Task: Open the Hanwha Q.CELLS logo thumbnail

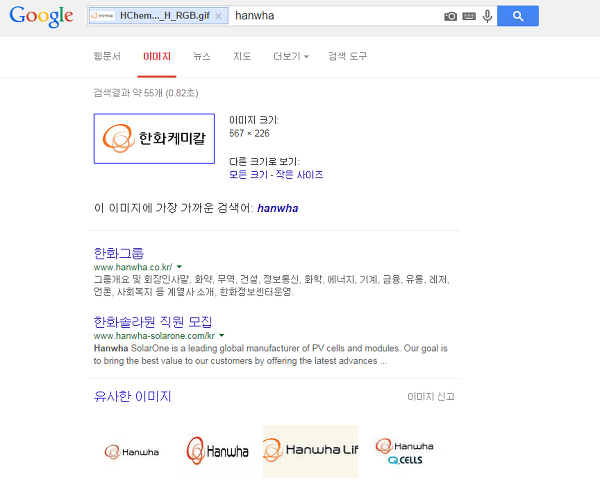Action: [404, 452]
